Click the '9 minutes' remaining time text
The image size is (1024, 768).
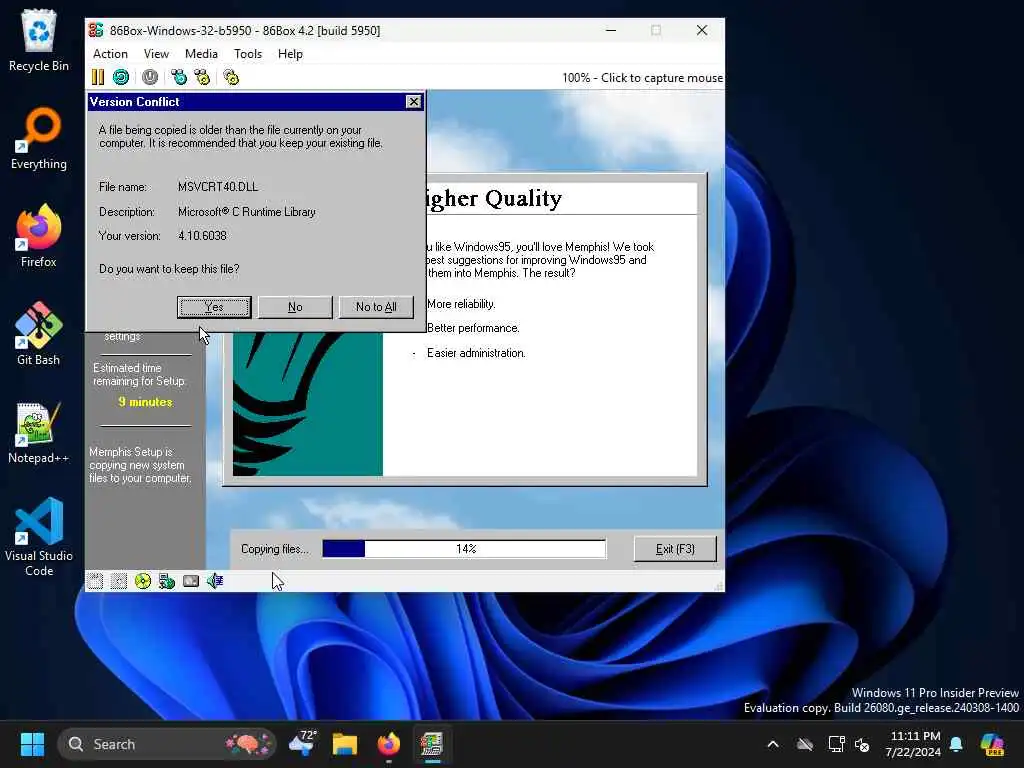pos(146,402)
